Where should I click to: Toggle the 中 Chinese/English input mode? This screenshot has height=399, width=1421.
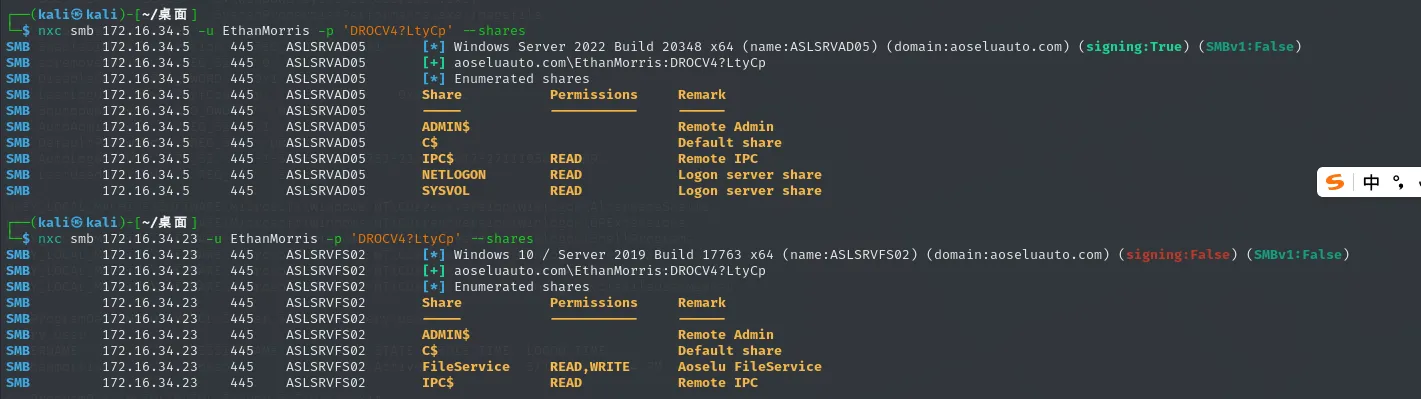[1371, 182]
